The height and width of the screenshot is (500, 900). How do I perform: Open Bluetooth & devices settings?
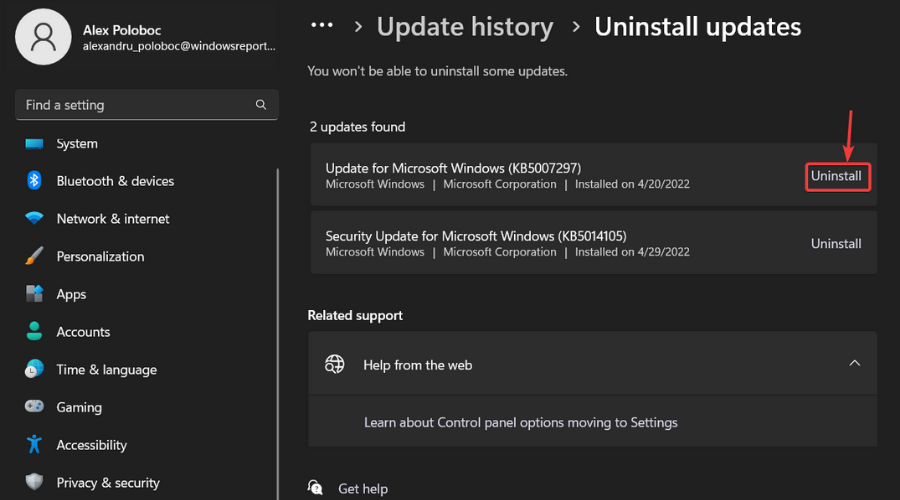[x=115, y=181]
